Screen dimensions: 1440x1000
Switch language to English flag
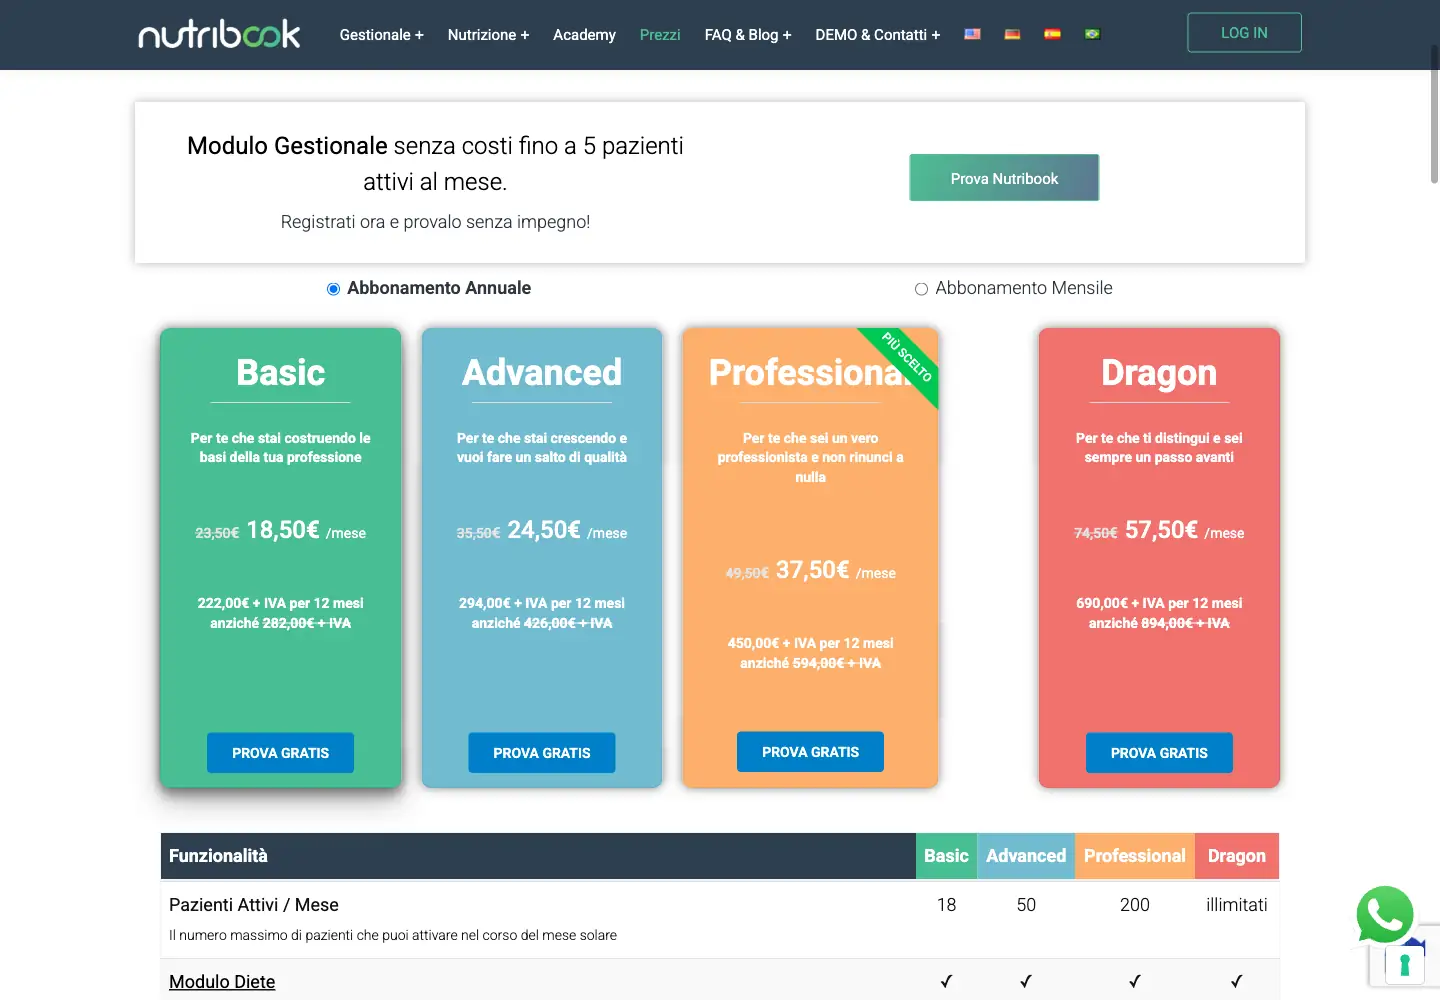(x=972, y=34)
